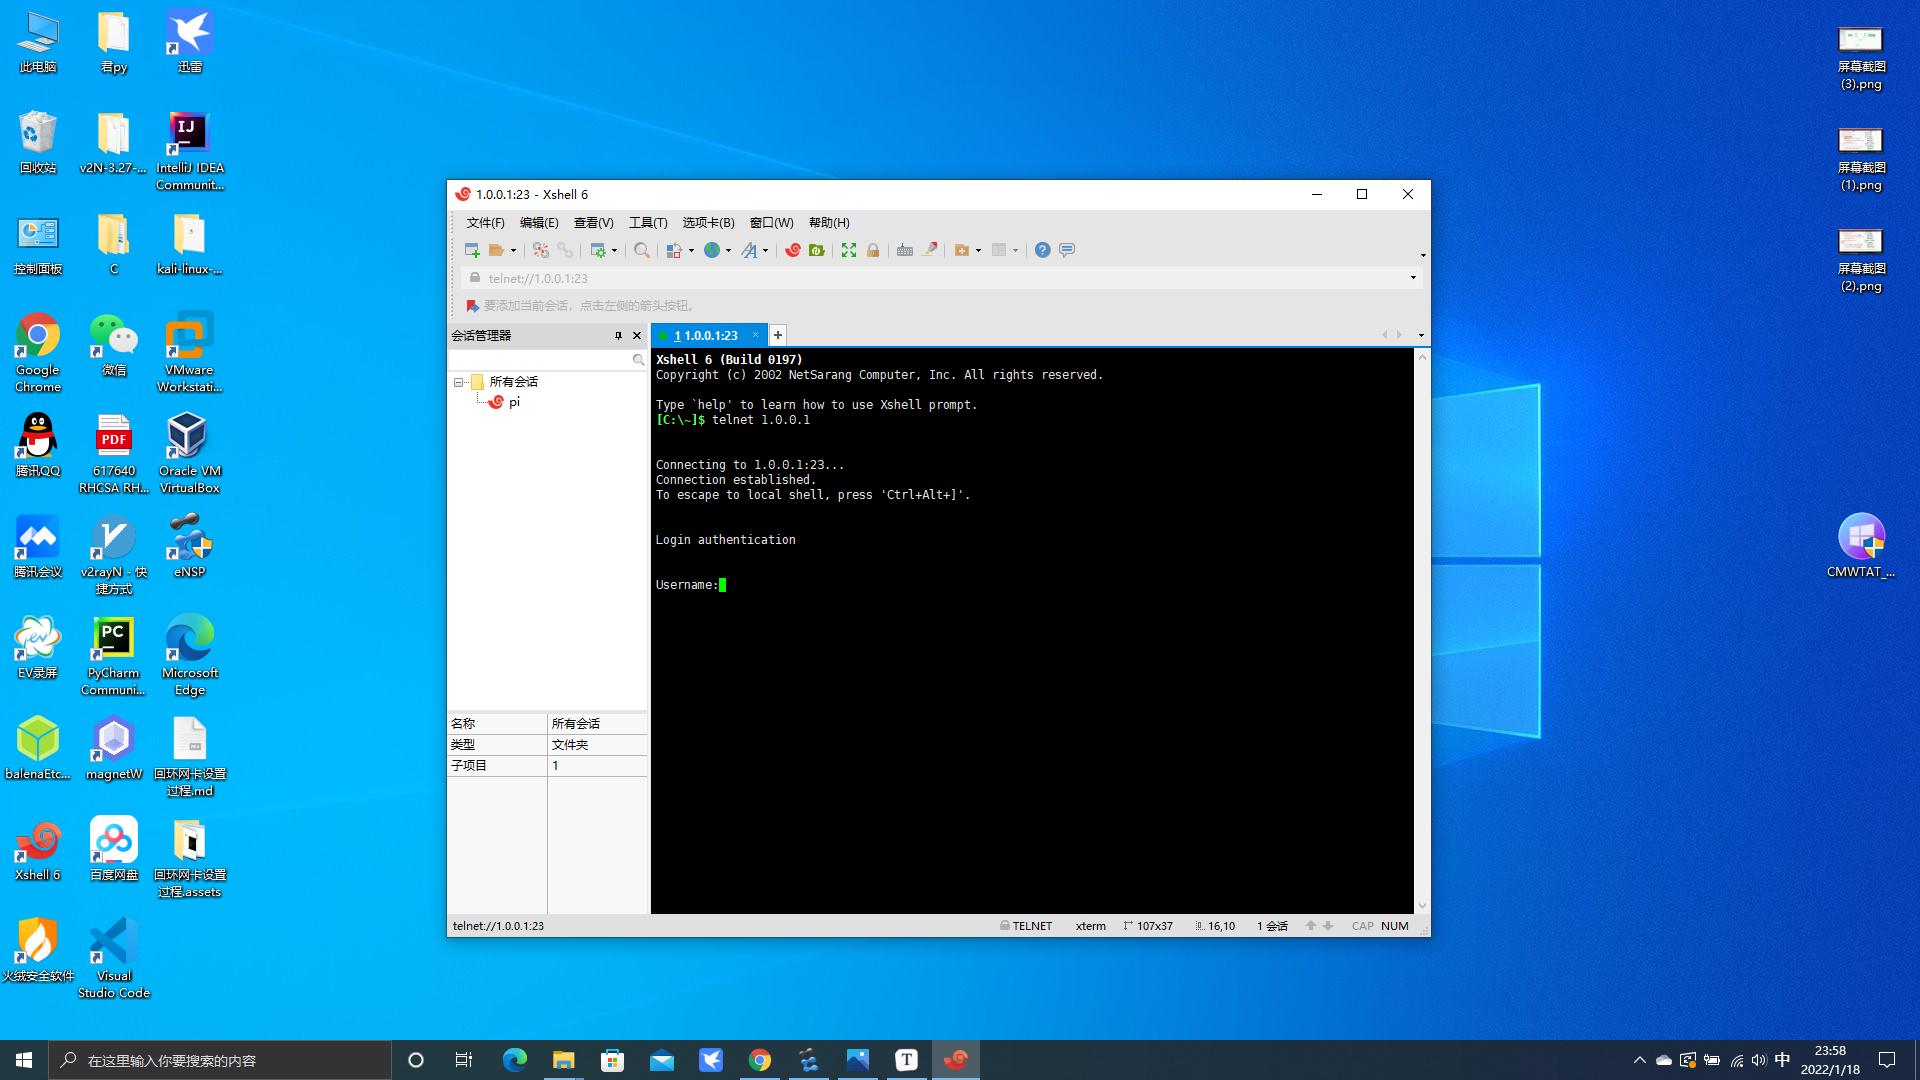Image resolution: width=1920 pixels, height=1080 pixels.
Task: Expand the address bar history dropdown
Action: [x=1413, y=278]
